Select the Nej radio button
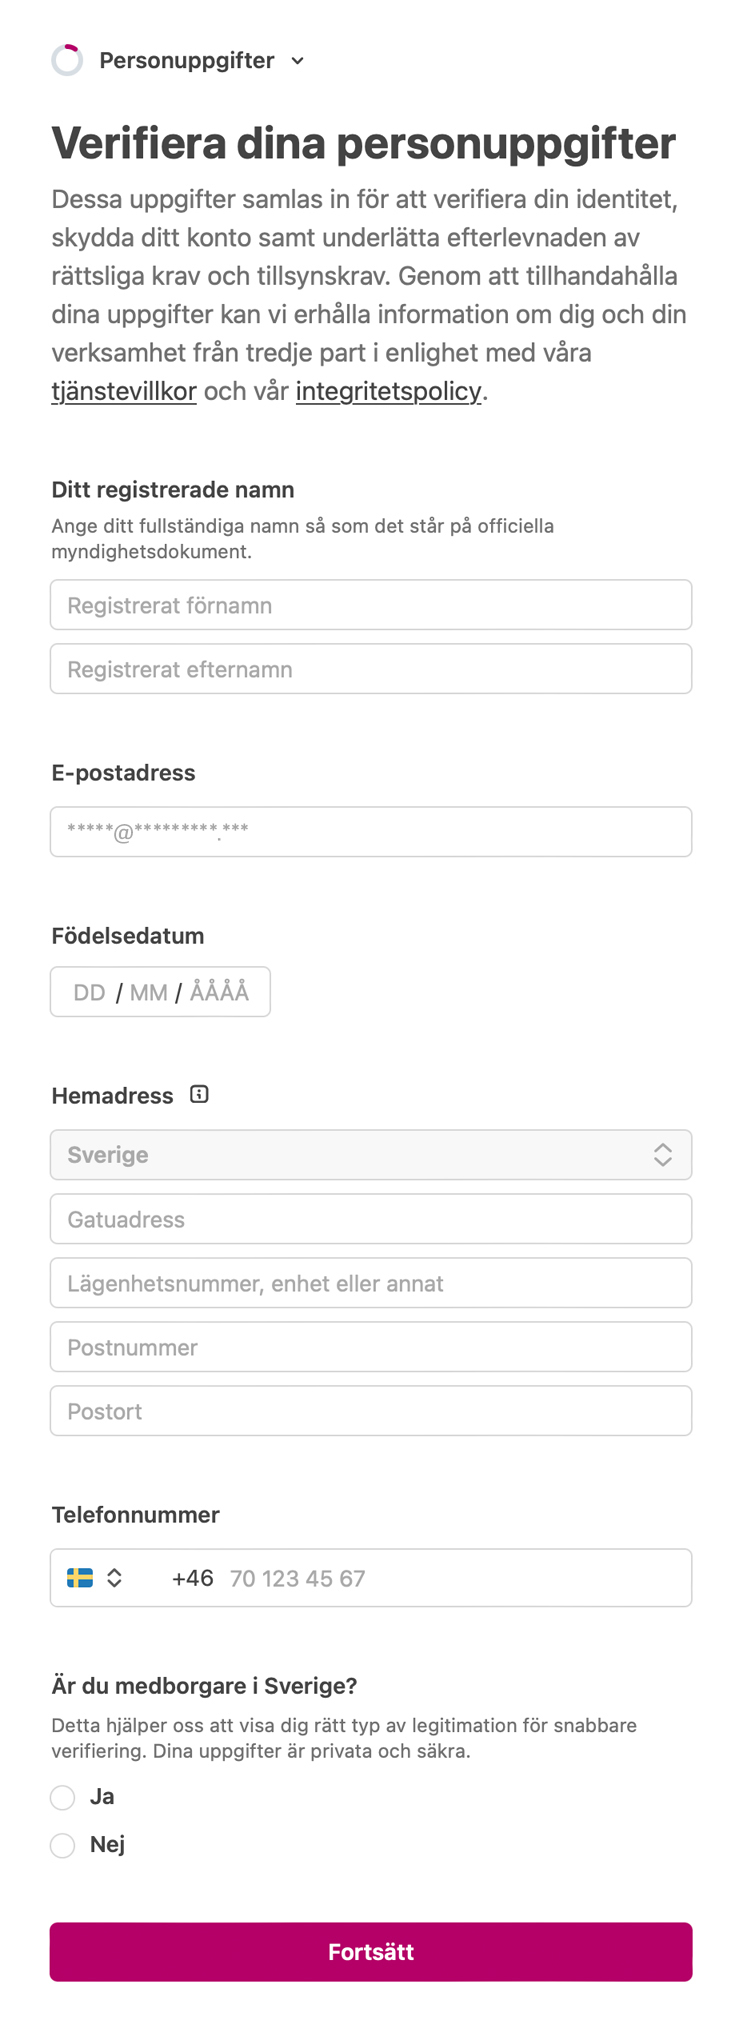740x2038 pixels. (62, 1845)
